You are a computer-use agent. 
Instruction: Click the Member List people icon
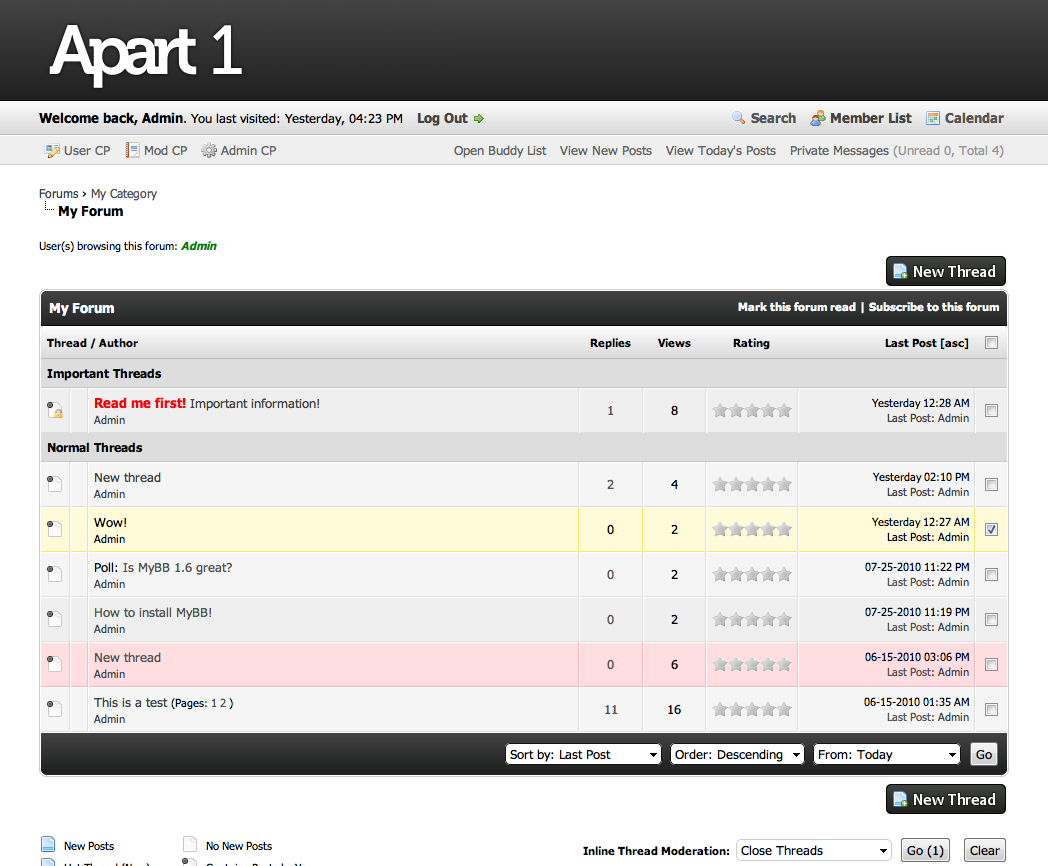pyautogui.click(x=818, y=118)
